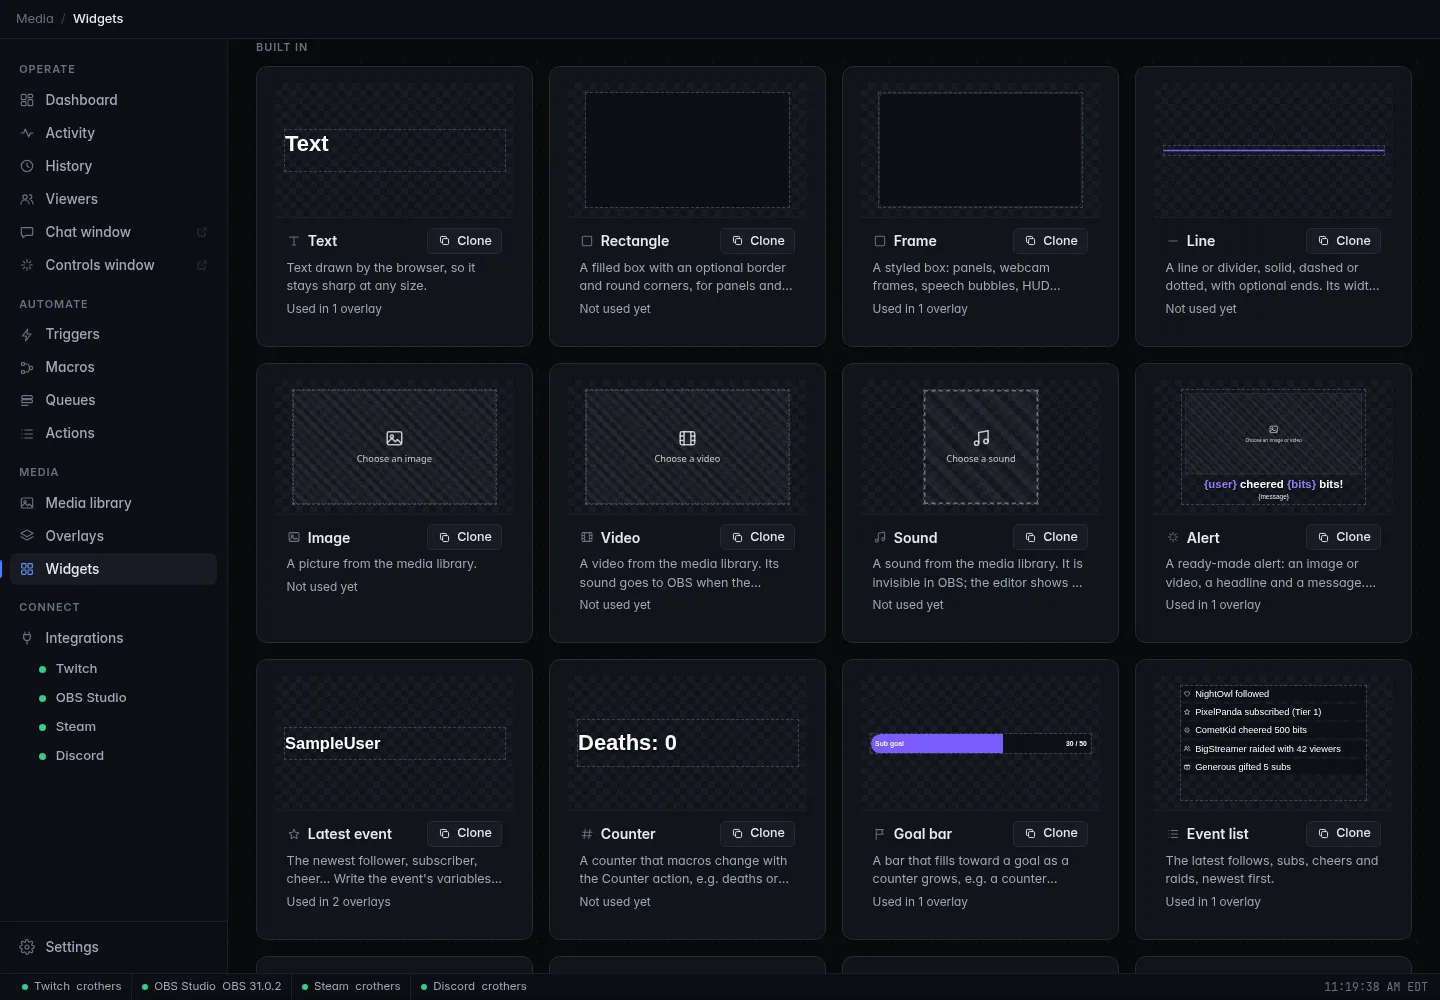Viewport: 1440px width, 1000px height.
Task: Click the Discord crothers status bar entry
Action: pos(473,986)
